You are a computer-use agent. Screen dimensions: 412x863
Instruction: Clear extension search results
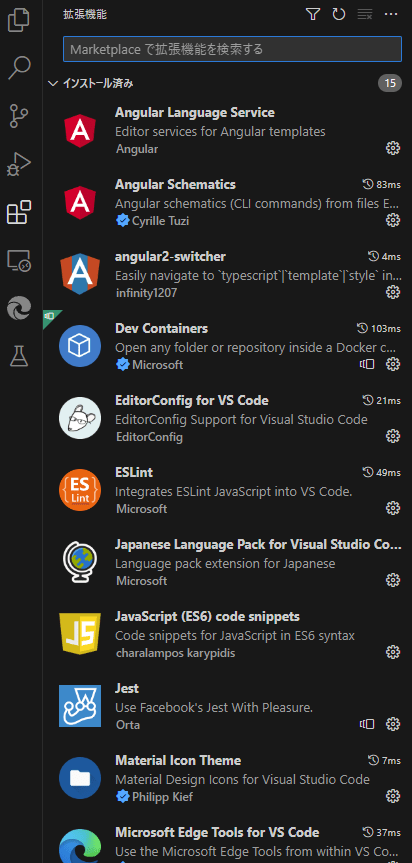pos(365,15)
